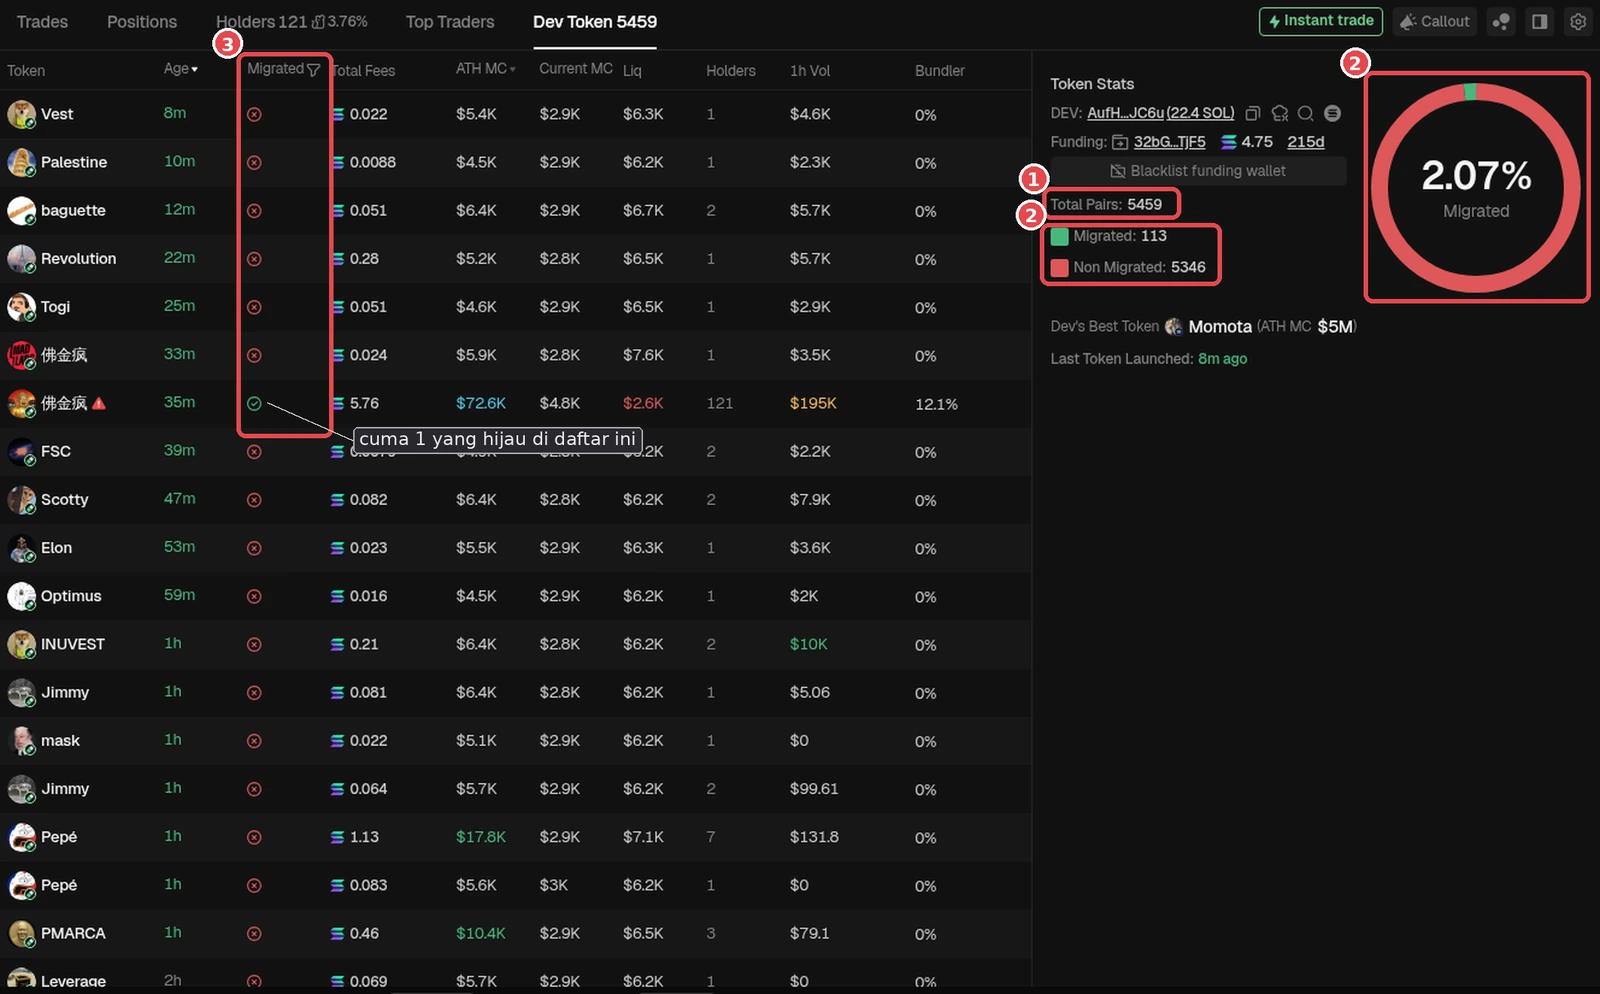Click the red warning icon on 佛金疯 35m row
The height and width of the screenshot is (994, 1600).
99,403
